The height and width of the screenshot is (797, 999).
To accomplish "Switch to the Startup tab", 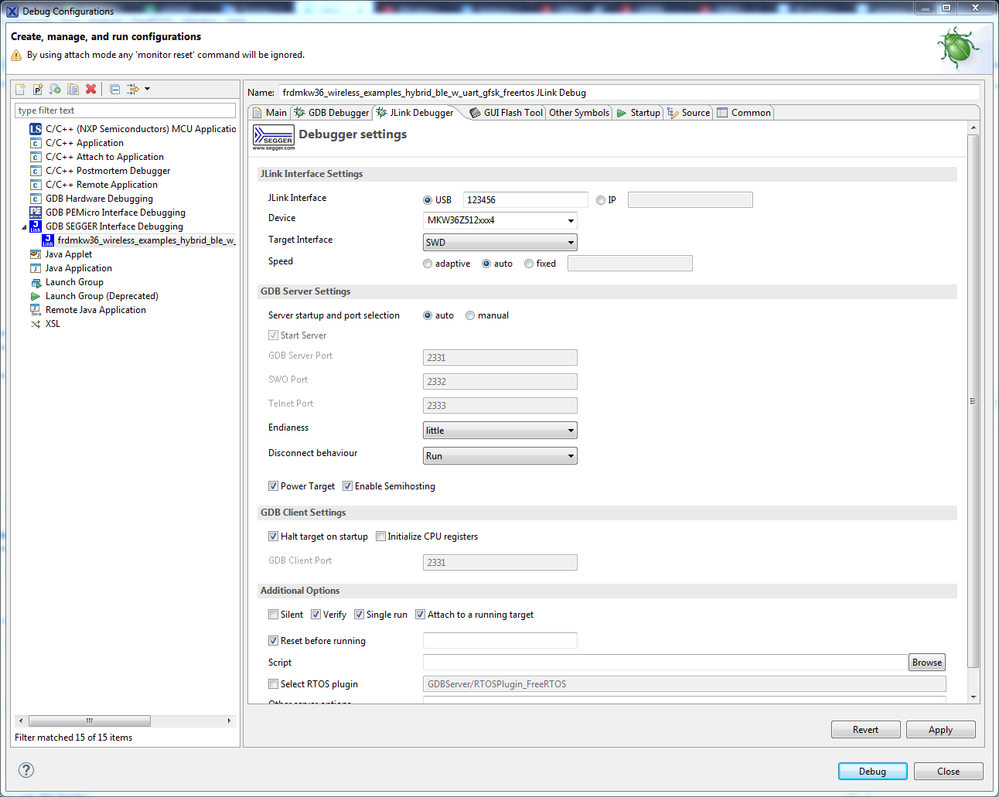I will click(x=638, y=113).
